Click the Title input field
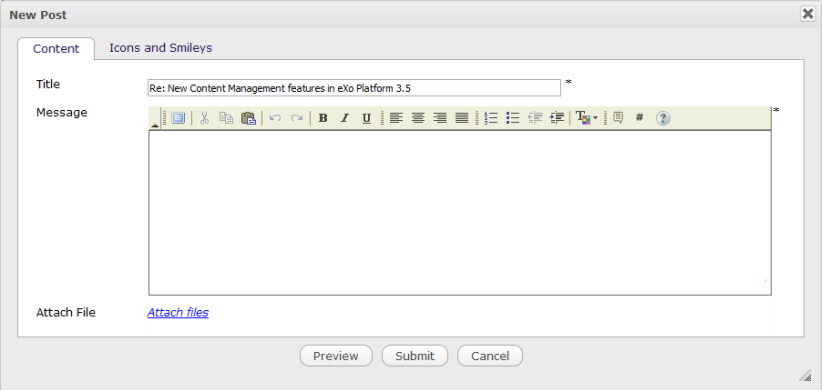This screenshot has width=822, height=390. click(354, 88)
